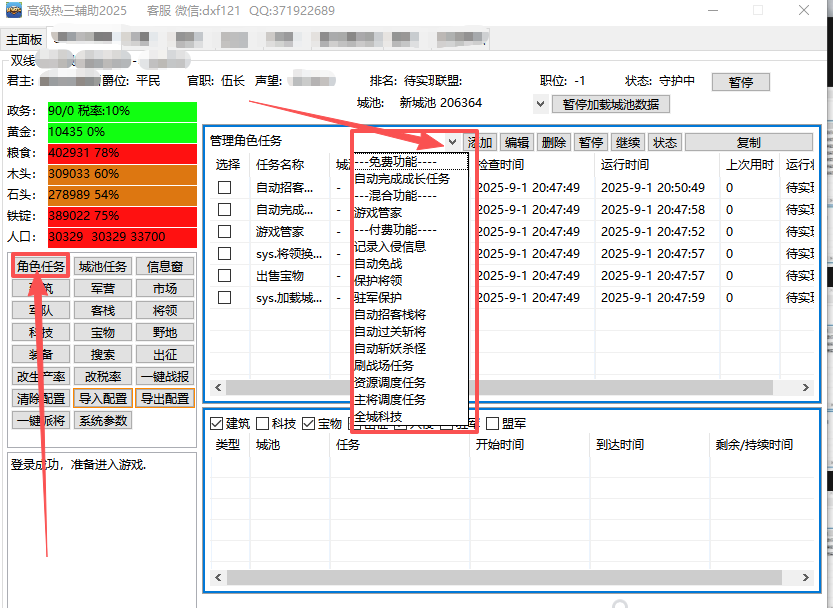
Task: Click the app icon in the title bar
Action: pos(14,10)
